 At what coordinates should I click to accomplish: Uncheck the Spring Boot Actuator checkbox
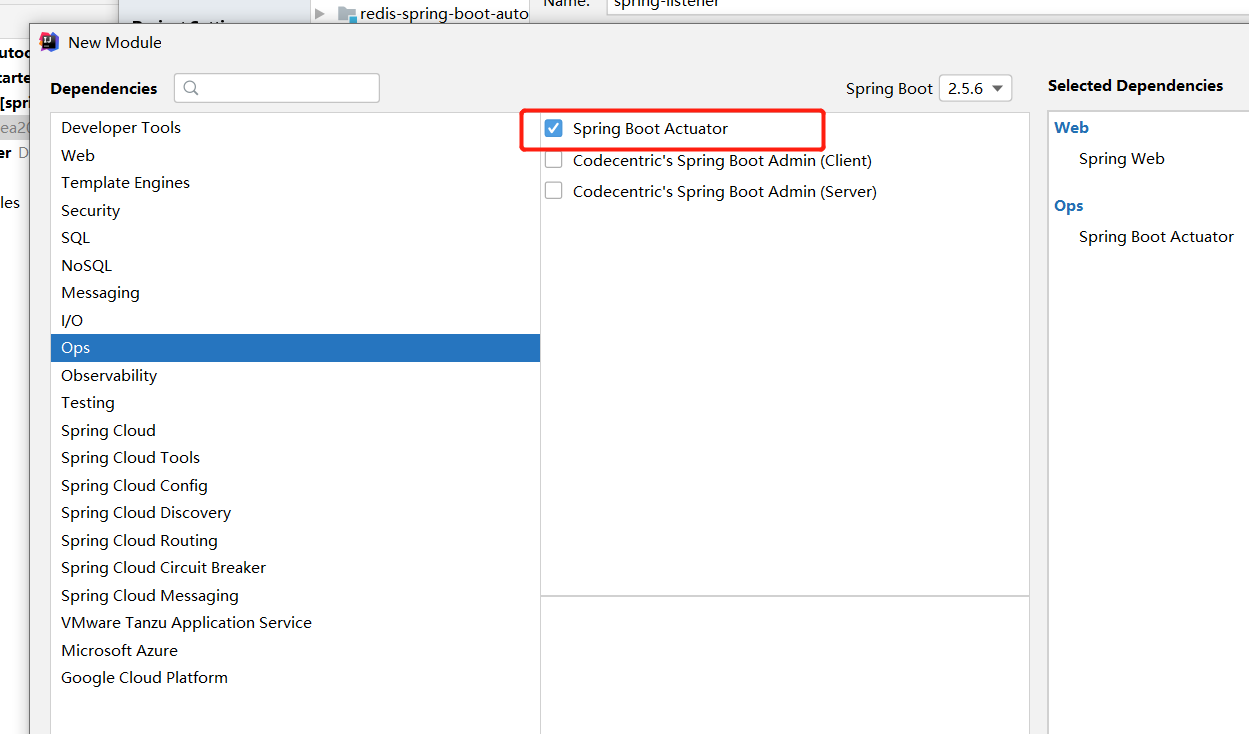click(x=553, y=128)
